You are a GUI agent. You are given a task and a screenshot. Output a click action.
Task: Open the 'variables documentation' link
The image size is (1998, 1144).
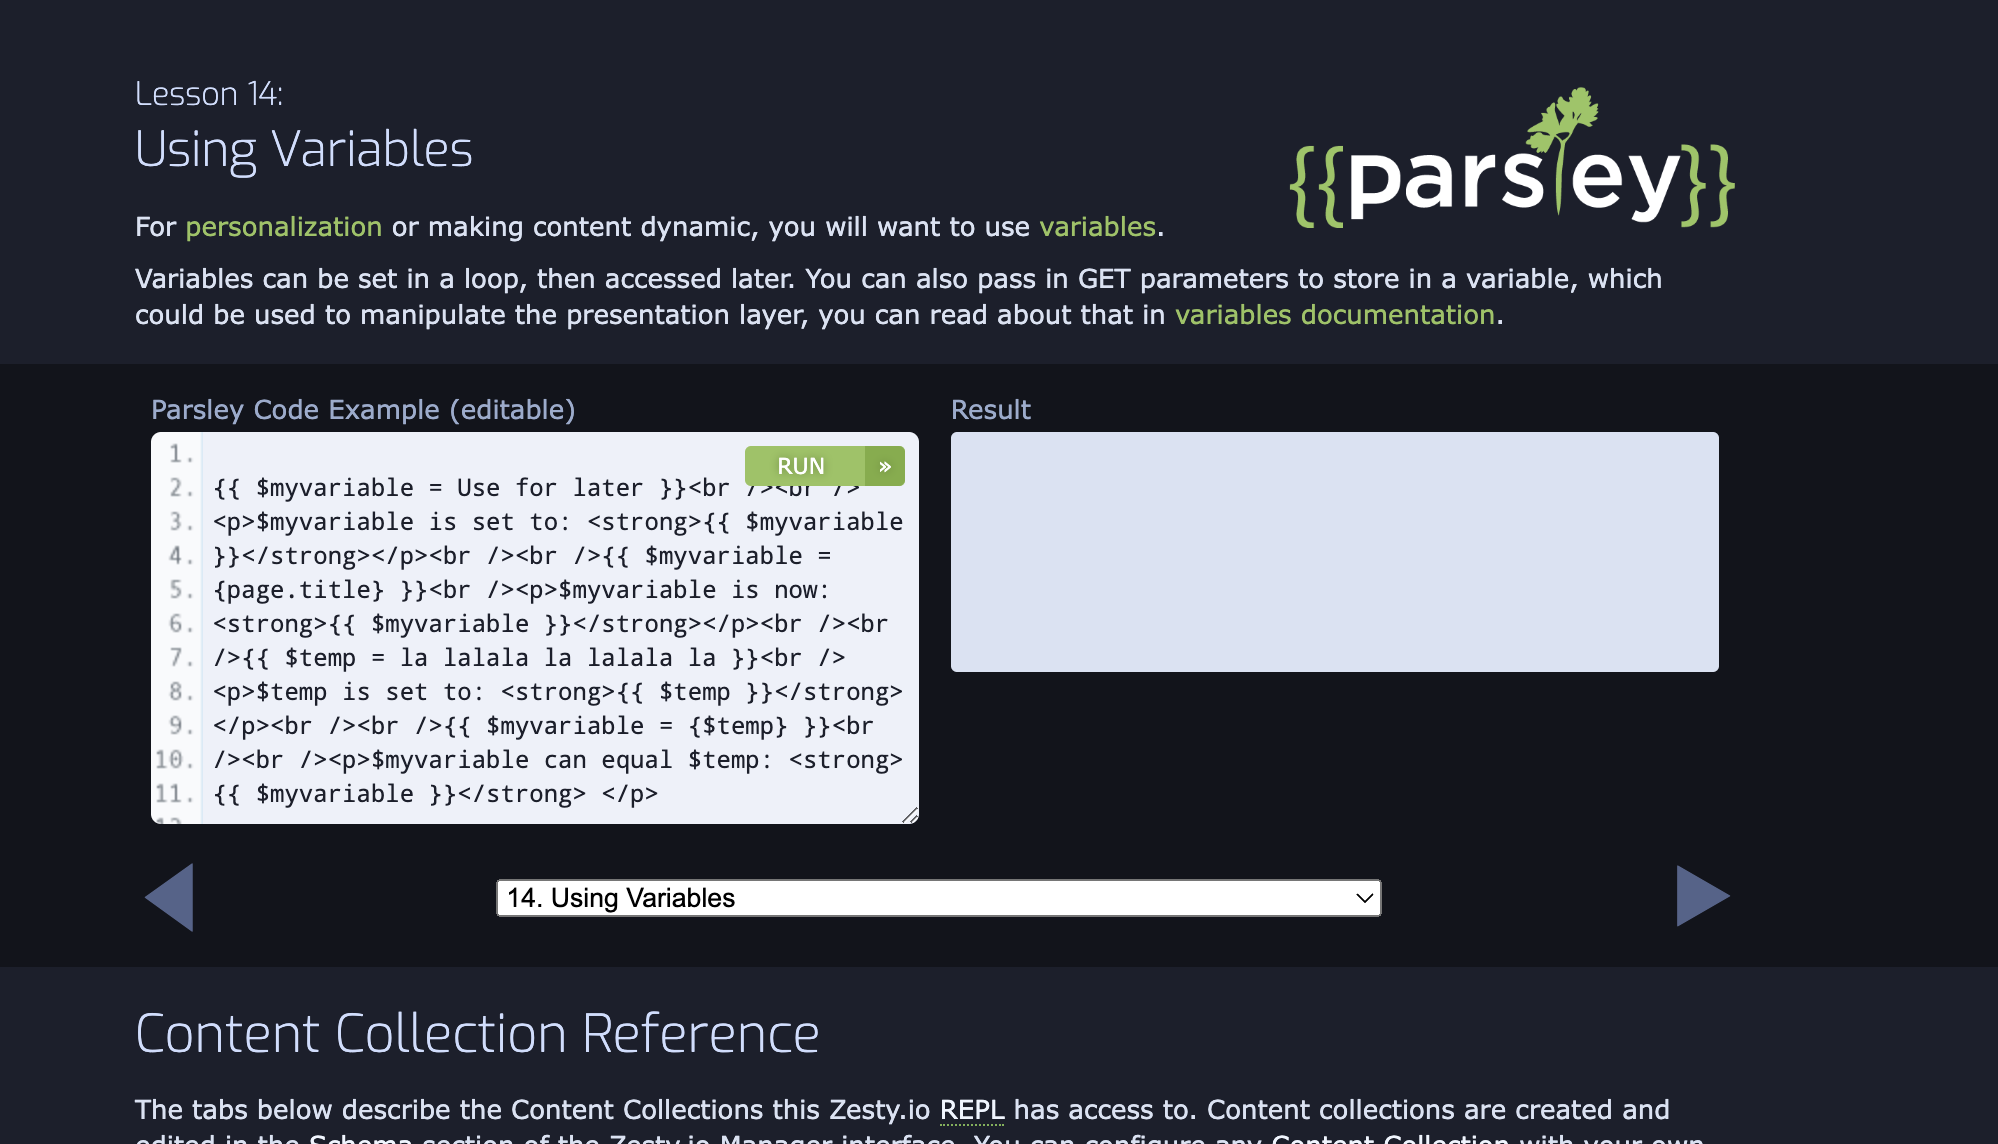(x=1337, y=314)
